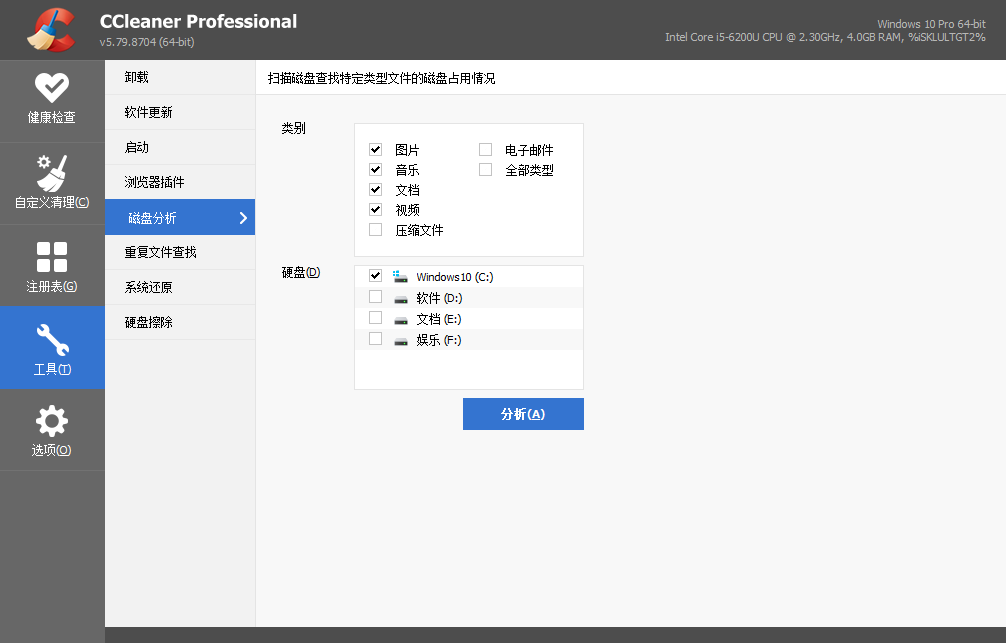
Task: Enable the 压缩文件 checkbox
Action: coord(376,229)
